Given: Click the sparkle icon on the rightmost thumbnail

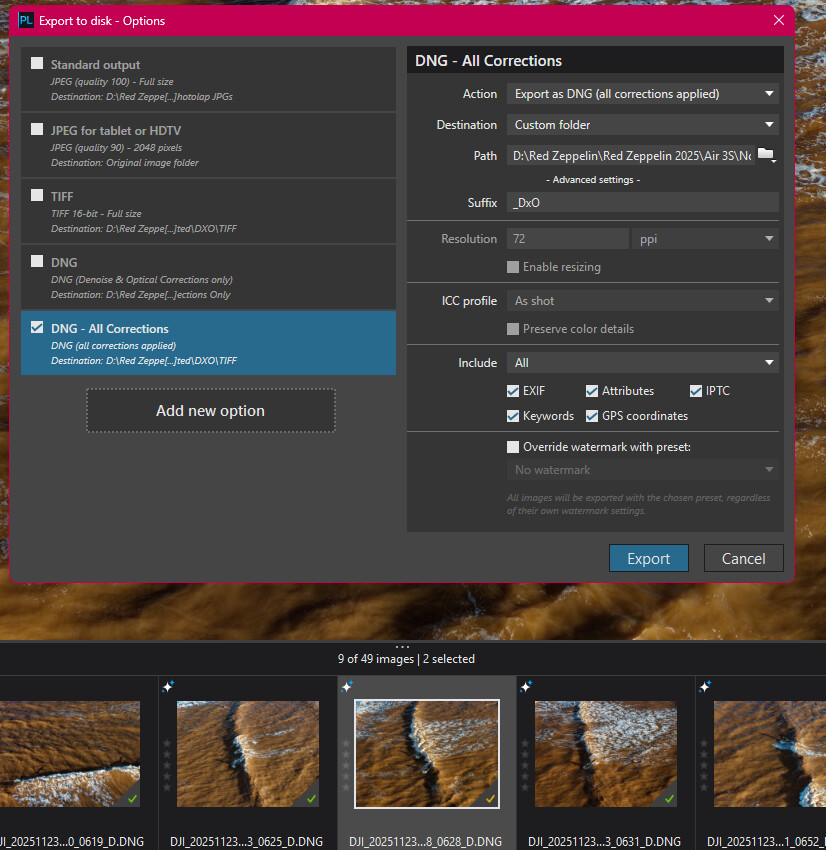Looking at the screenshot, I should click(x=705, y=687).
